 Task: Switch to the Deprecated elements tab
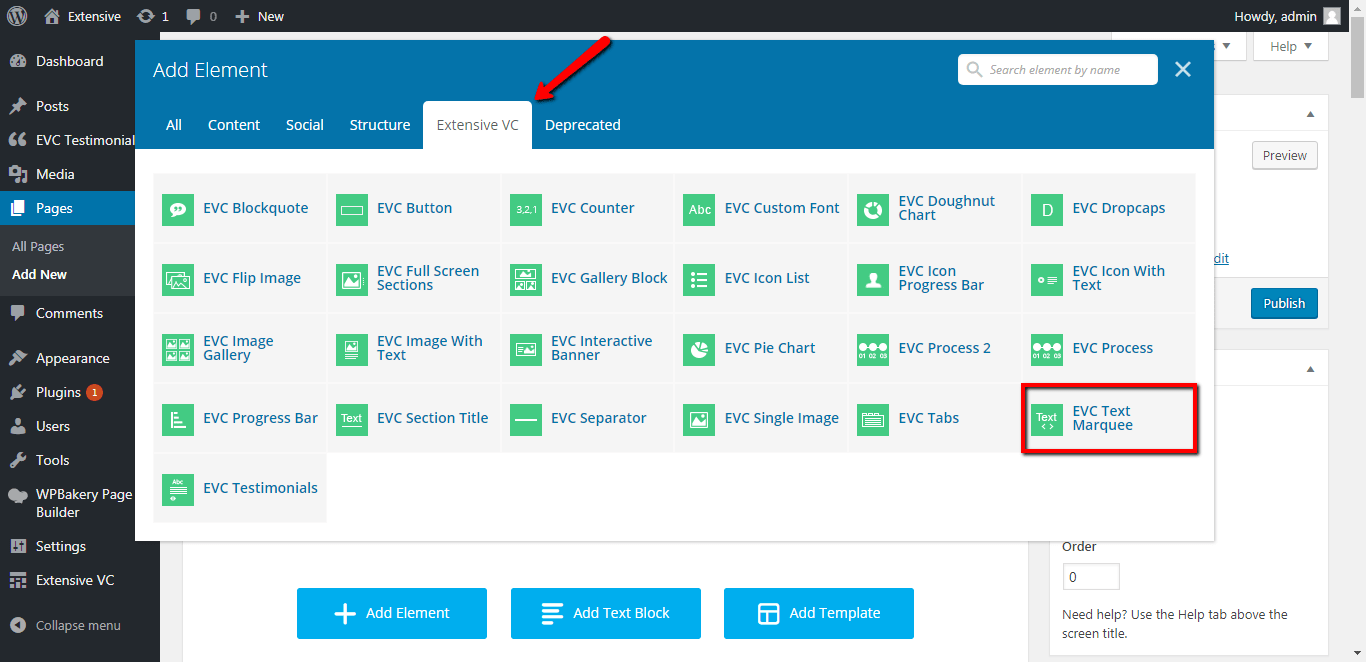click(x=582, y=124)
